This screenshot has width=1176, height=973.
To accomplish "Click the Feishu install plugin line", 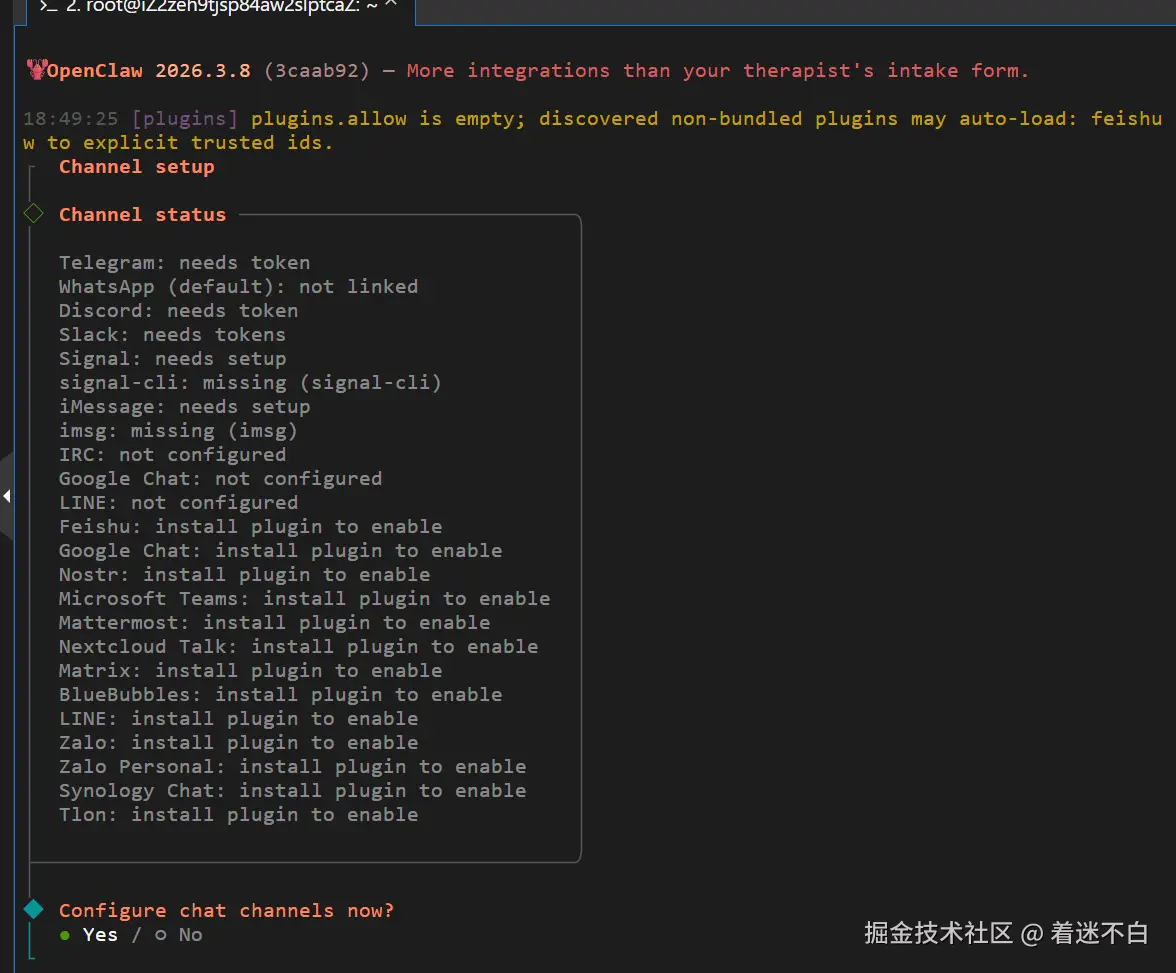I will pos(250,527).
